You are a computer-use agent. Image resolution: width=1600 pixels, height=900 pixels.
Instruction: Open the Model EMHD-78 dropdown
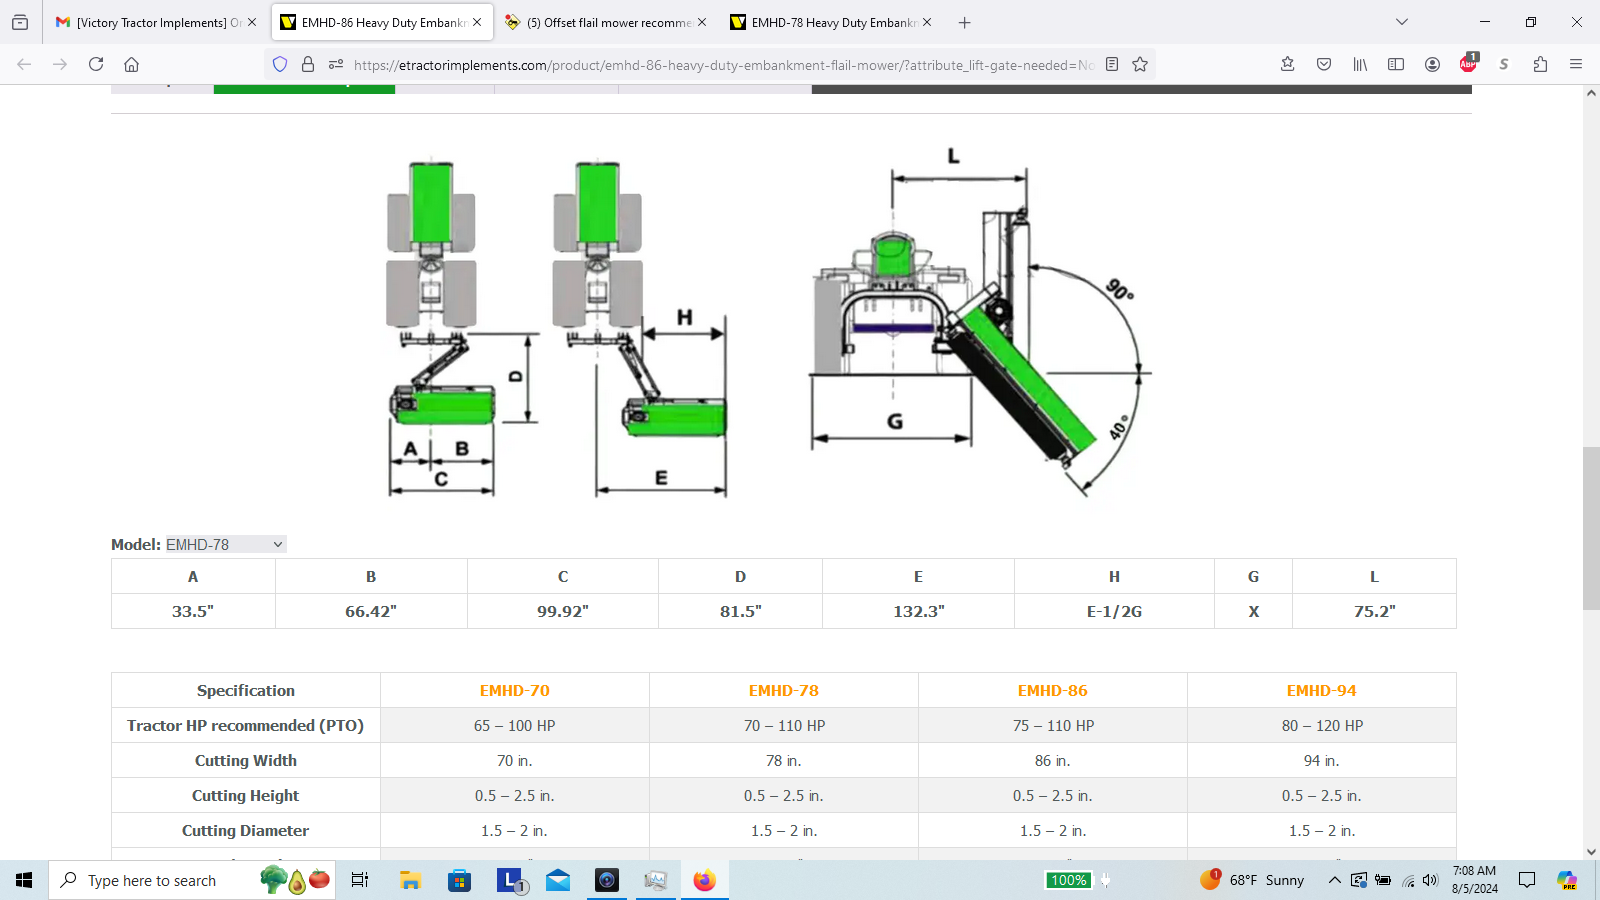click(x=225, y=544)
